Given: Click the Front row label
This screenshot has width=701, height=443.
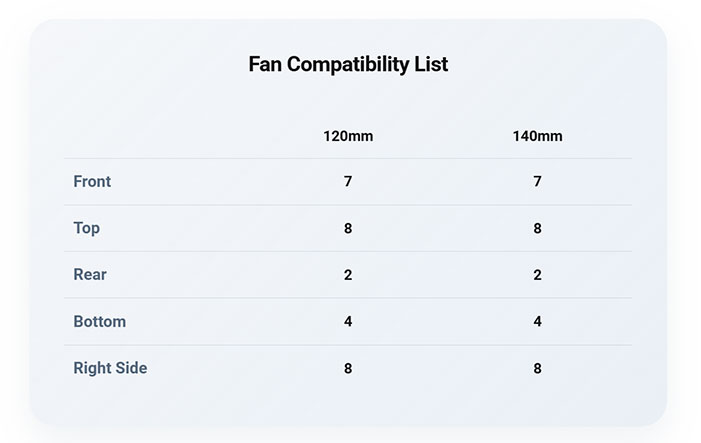Looking at the screenshot, I should [x=92, y=181].
